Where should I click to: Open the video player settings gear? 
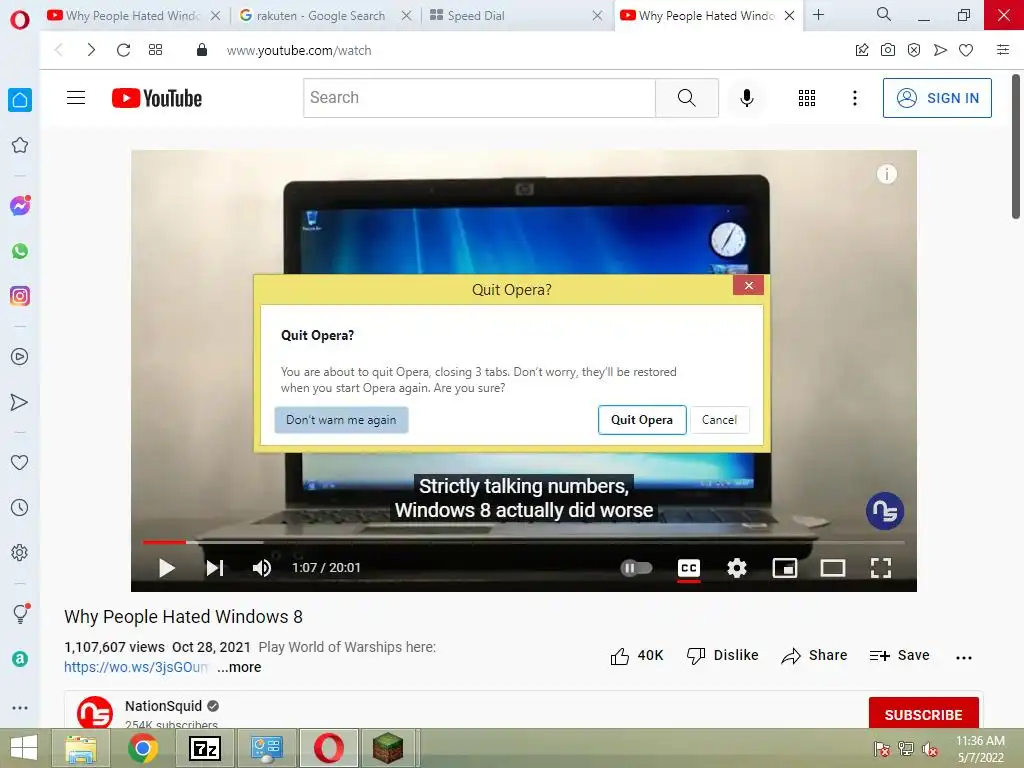[737, 568]
